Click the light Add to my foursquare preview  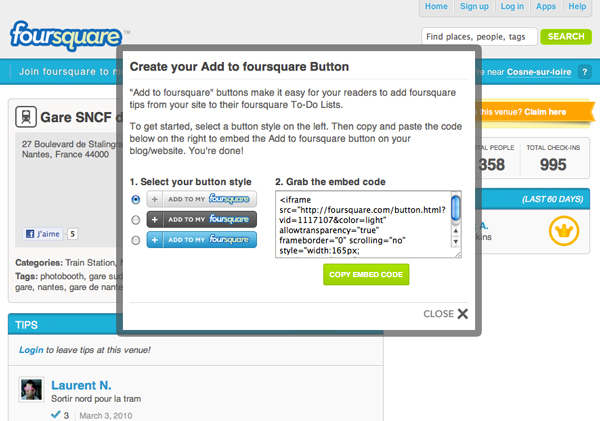202,199
